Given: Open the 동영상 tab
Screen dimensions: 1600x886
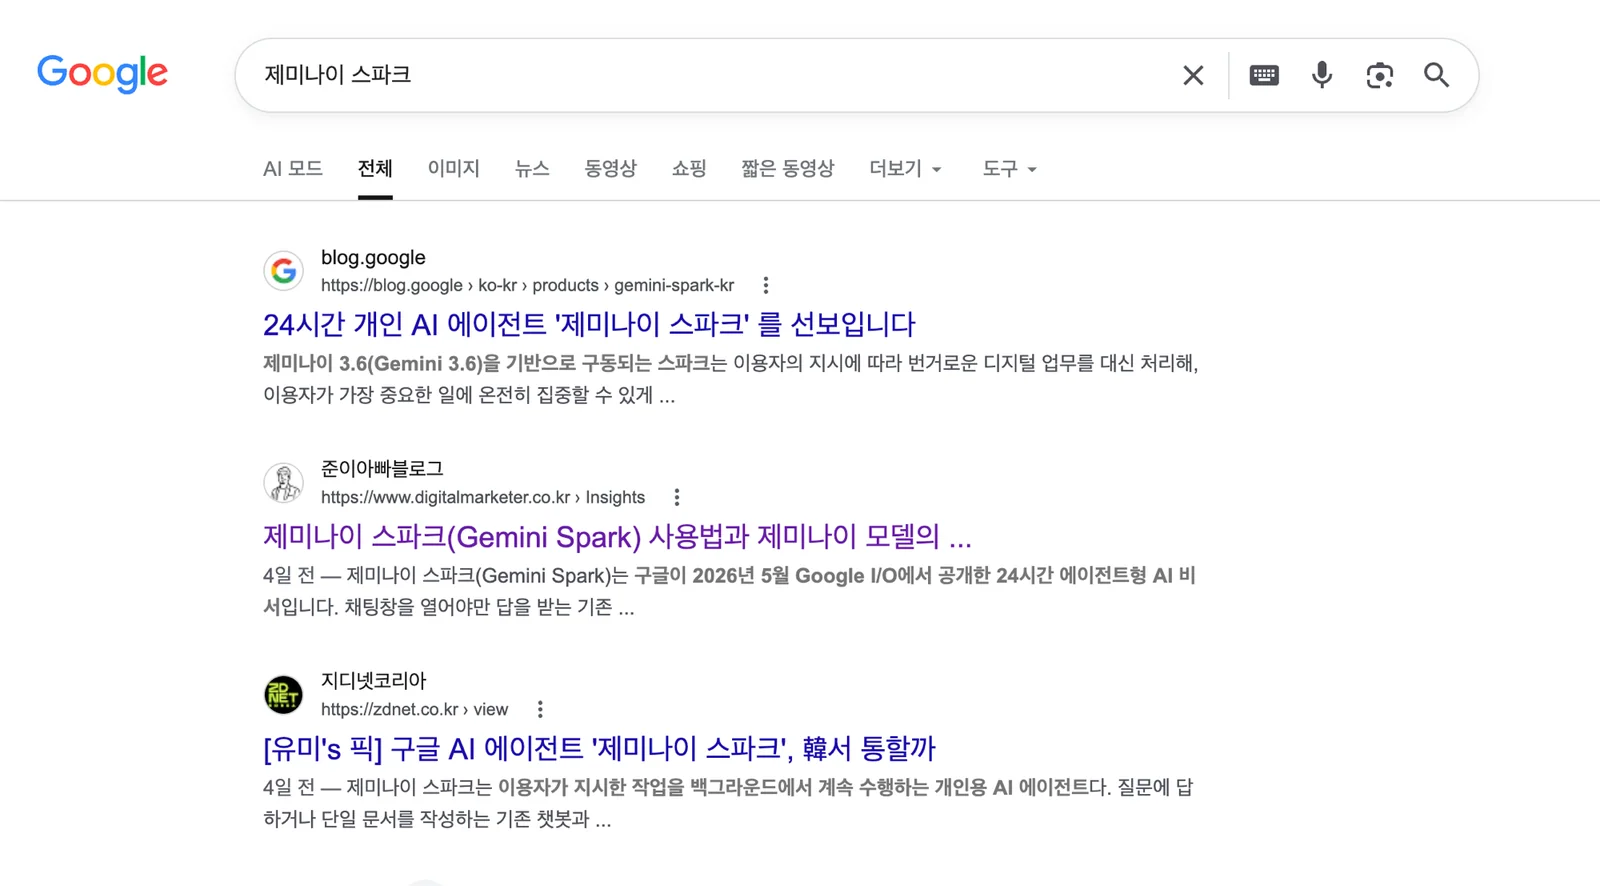Looking at the screenshot, I should (610, 169).
